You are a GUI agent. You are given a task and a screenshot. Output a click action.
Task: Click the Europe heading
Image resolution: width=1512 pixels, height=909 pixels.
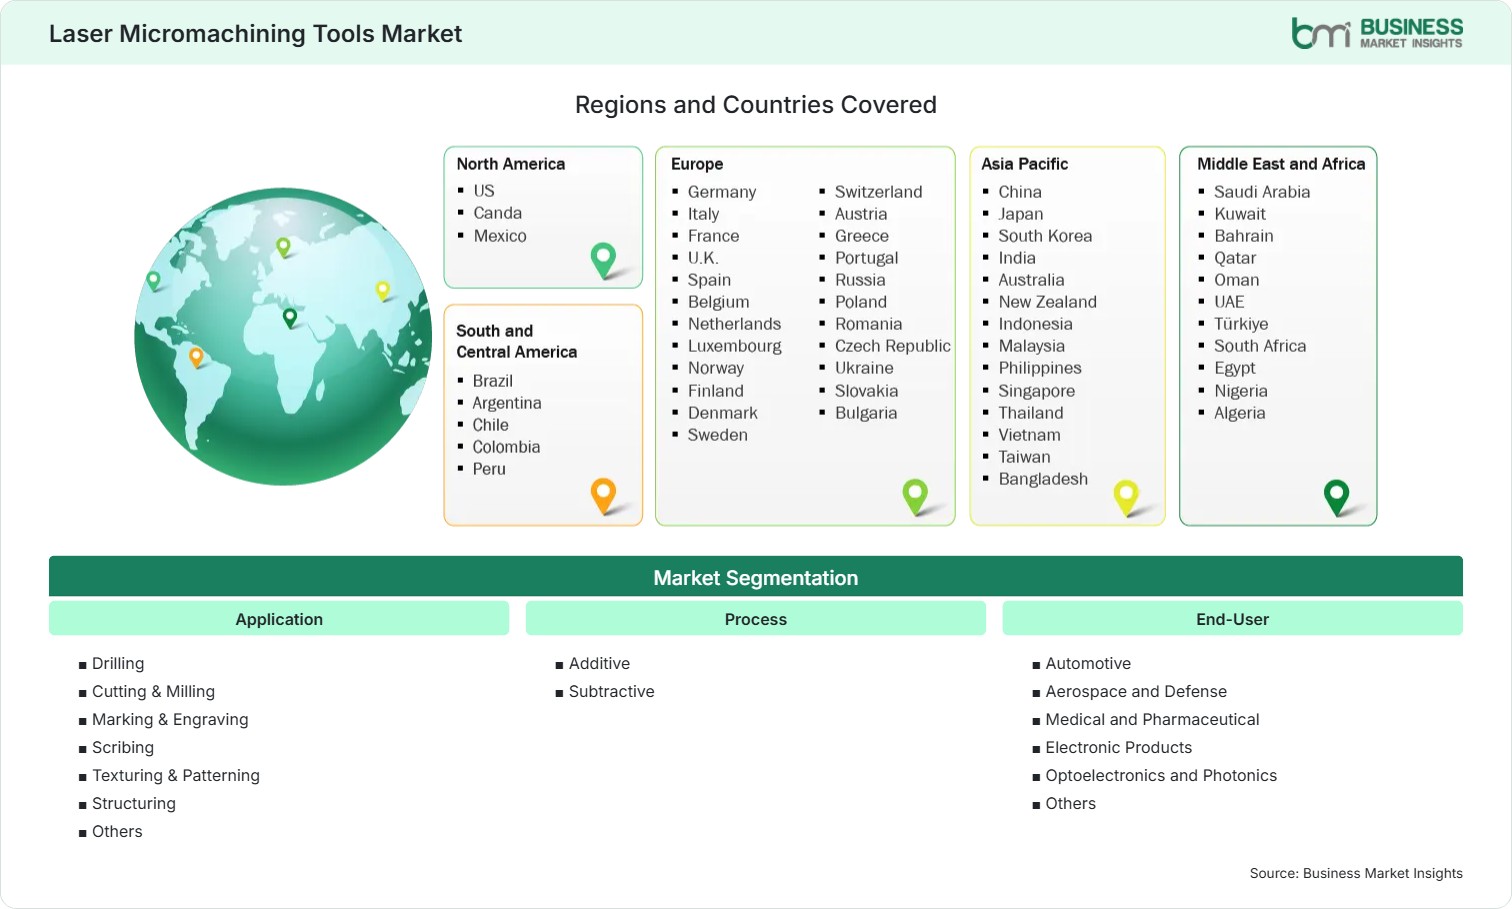pyautogui.click(x=697, y=164)
